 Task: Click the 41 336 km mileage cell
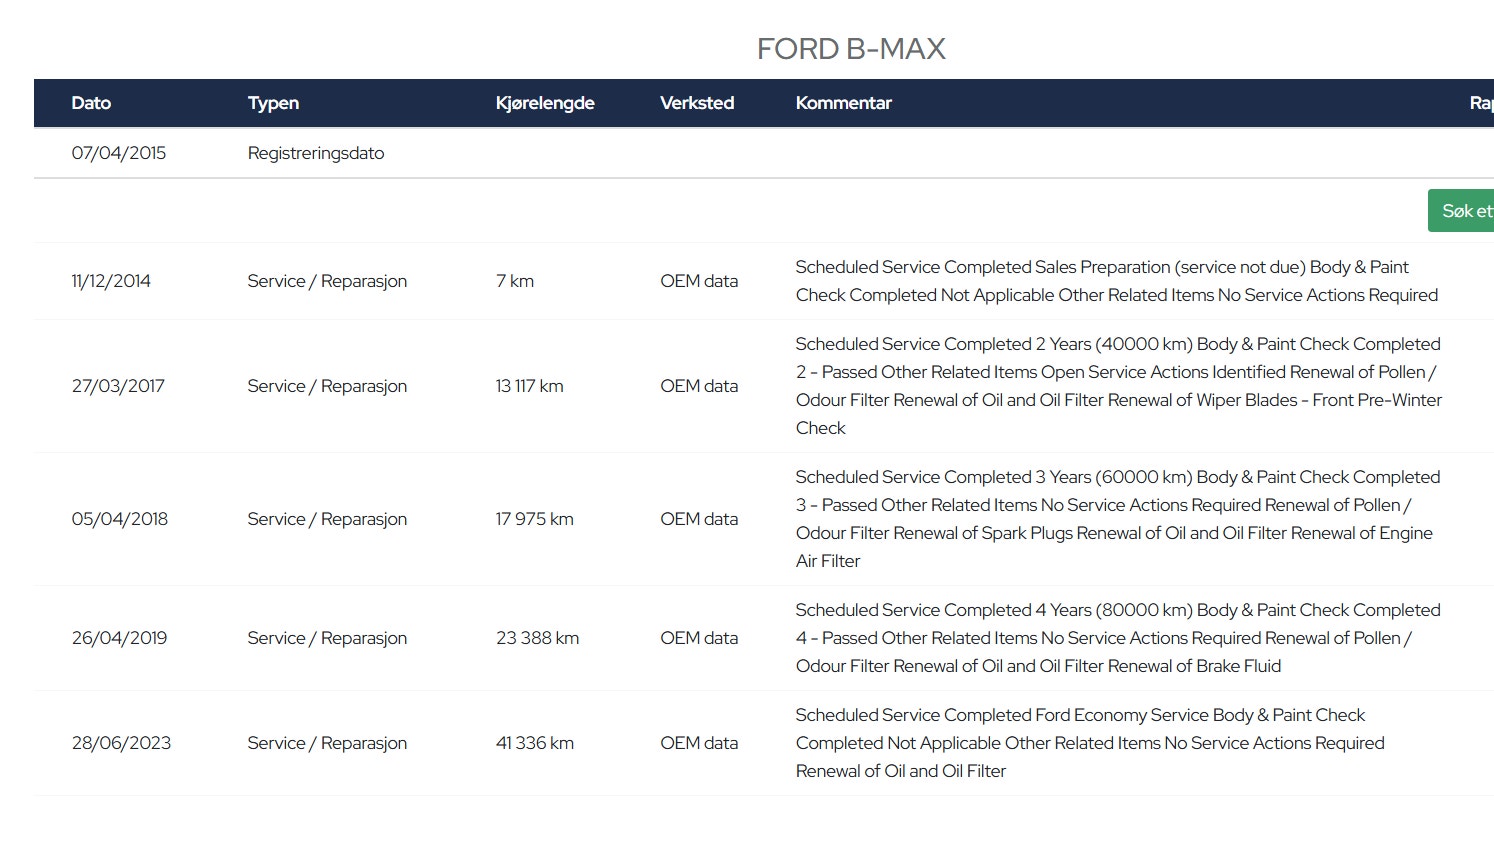534,743
